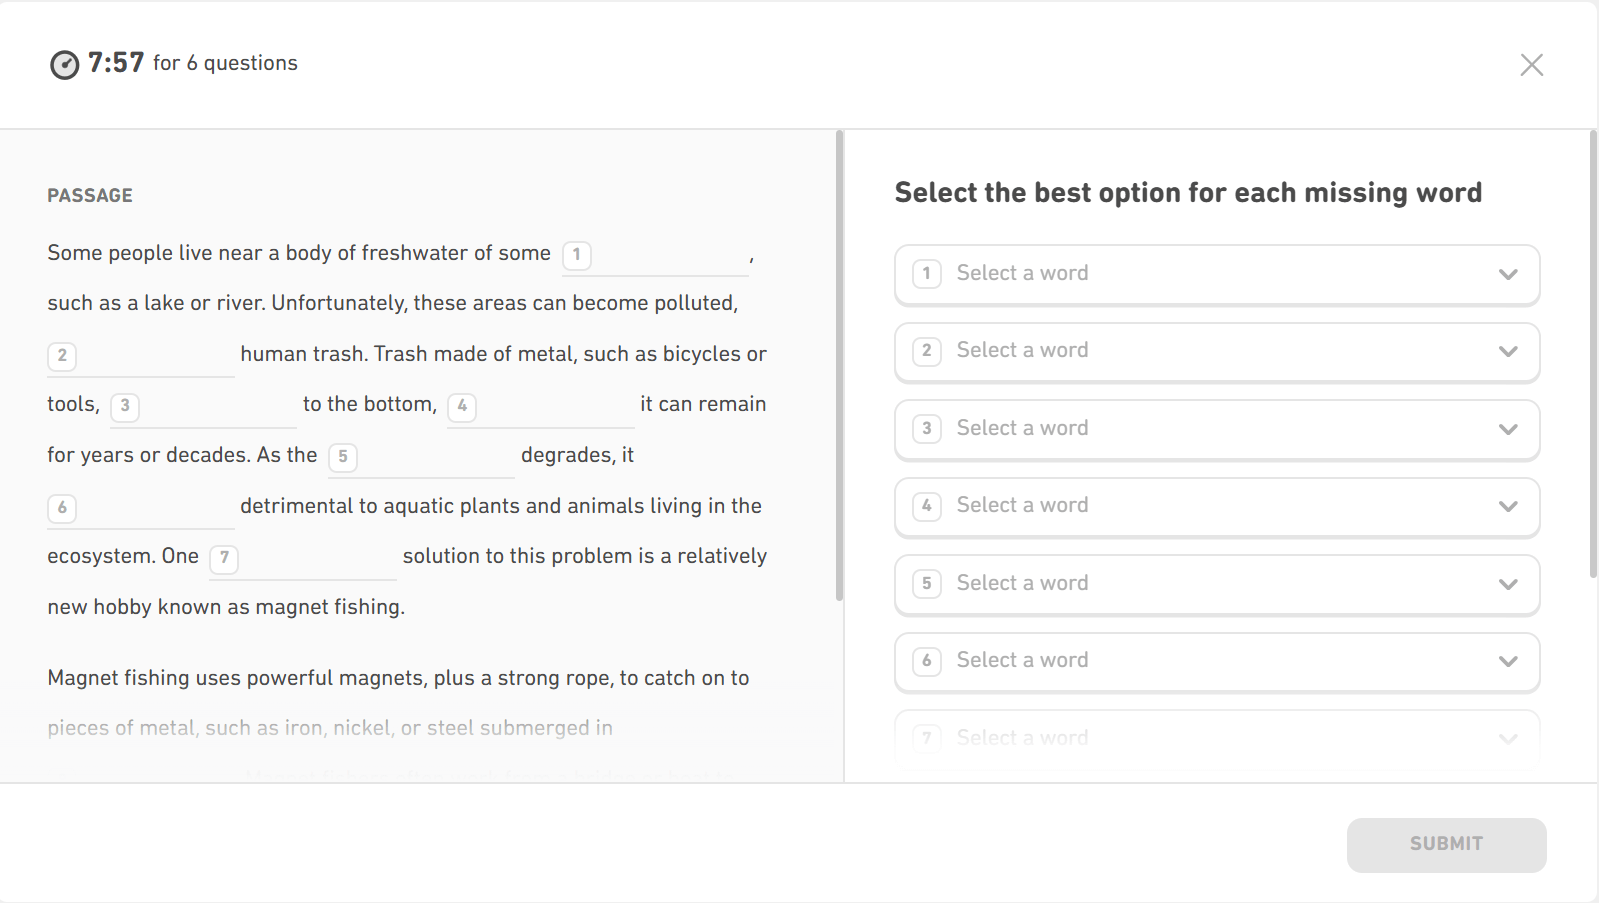Open dropdown 2 to choose a word
This screenshot has width=1599, height=903.
[1216, 351]
